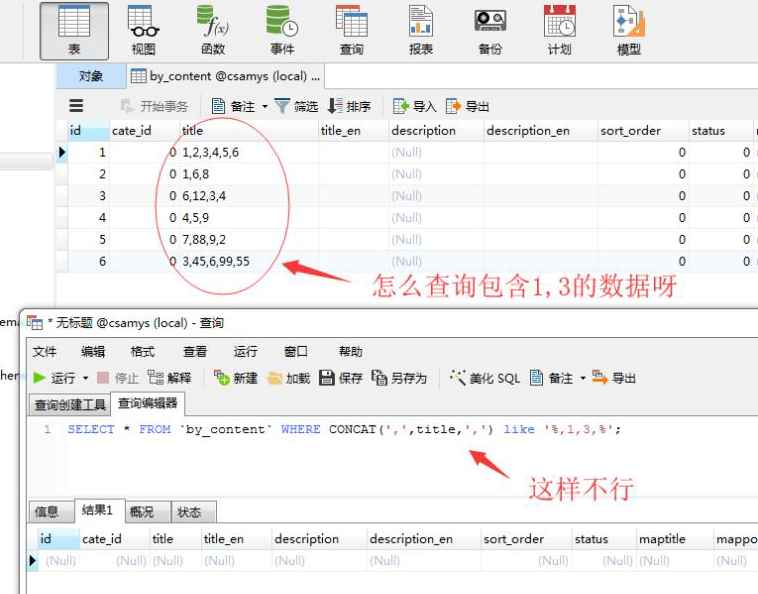Expand the 备注 dropdown arrow in query toolbar
The height and width of the screenshot is (594, 758).
click(583, 377)
